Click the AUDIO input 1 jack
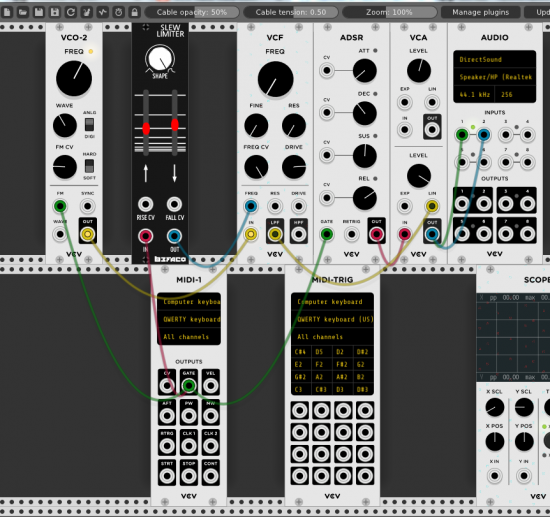Screen dimensions: 550x517 462,135
